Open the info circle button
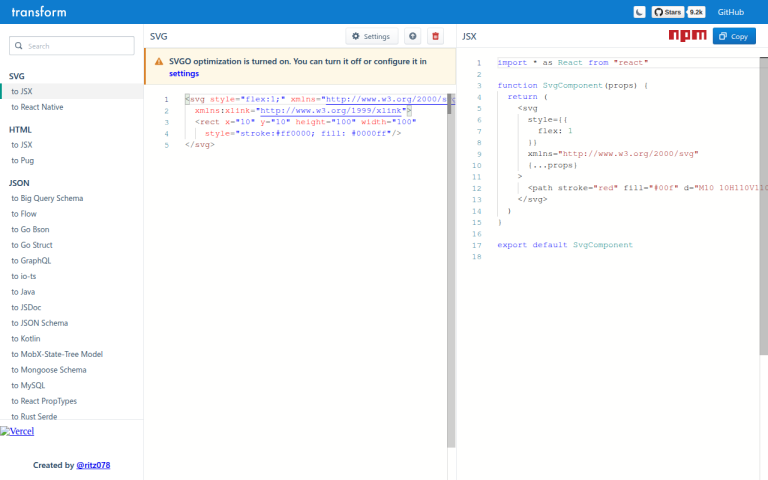Screen dimensions: 768x480 click(412, 36)
